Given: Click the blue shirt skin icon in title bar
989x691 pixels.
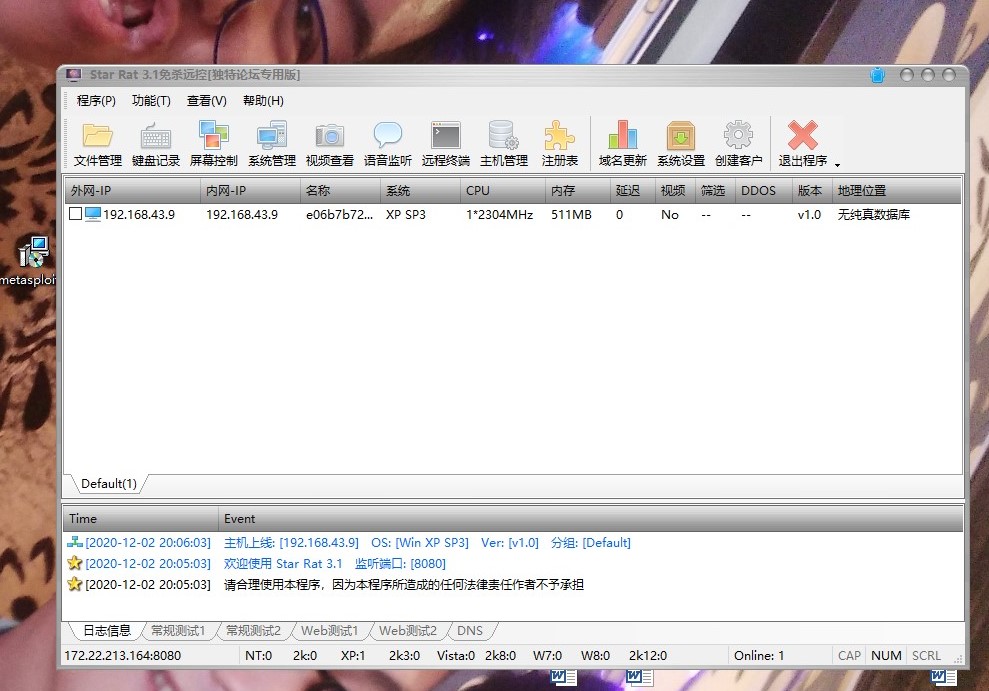Looking at the screenshot, I should click(877, 76).
